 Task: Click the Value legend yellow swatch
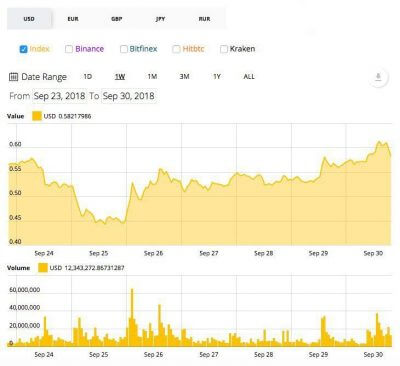pyautogui.click(x=37, y=116)
